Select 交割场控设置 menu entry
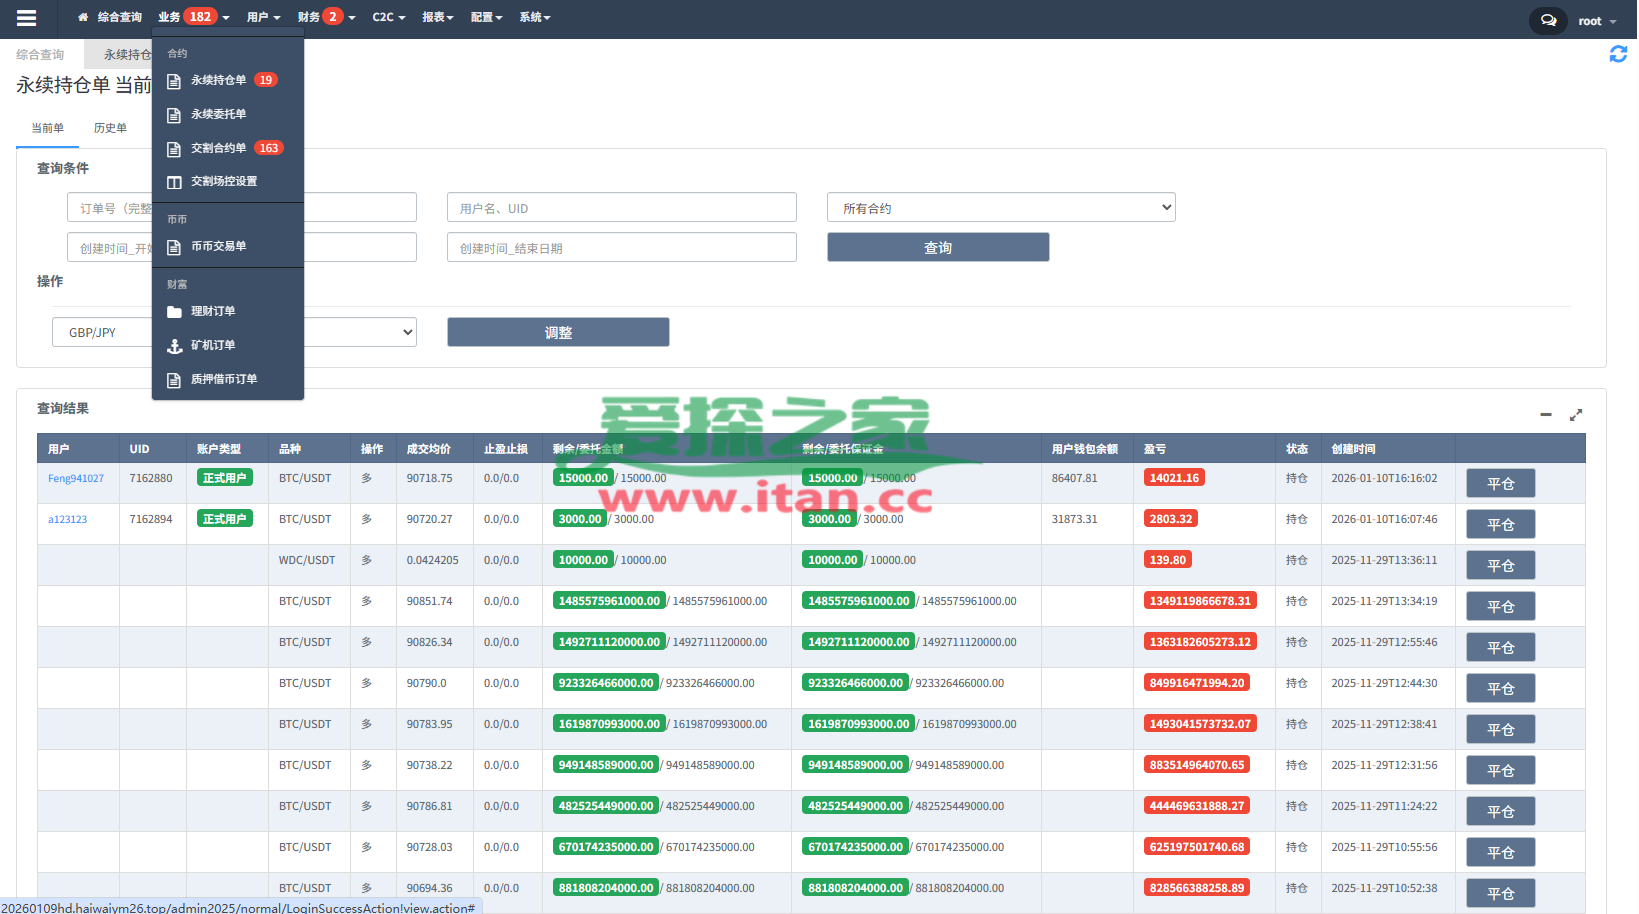Viewport: 1639px width, 914px height. pos(223,182)
